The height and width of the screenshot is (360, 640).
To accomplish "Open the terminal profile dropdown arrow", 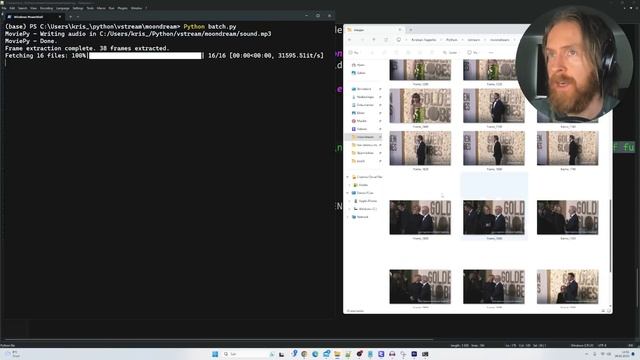I will click(78, 17).
